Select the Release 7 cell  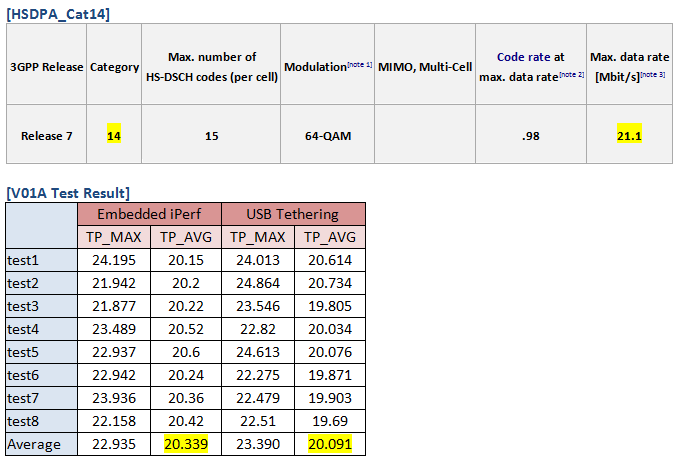click(47, 135)
